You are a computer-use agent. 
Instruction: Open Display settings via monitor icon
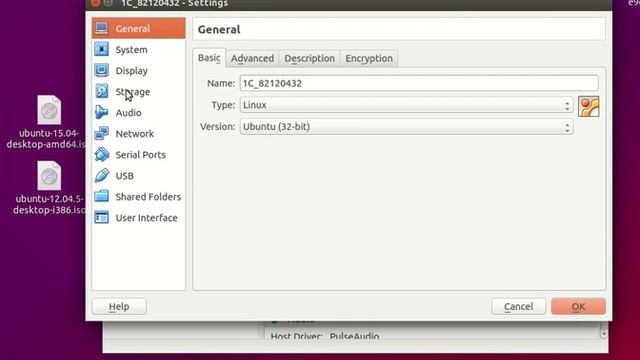[x=102, y=70]
